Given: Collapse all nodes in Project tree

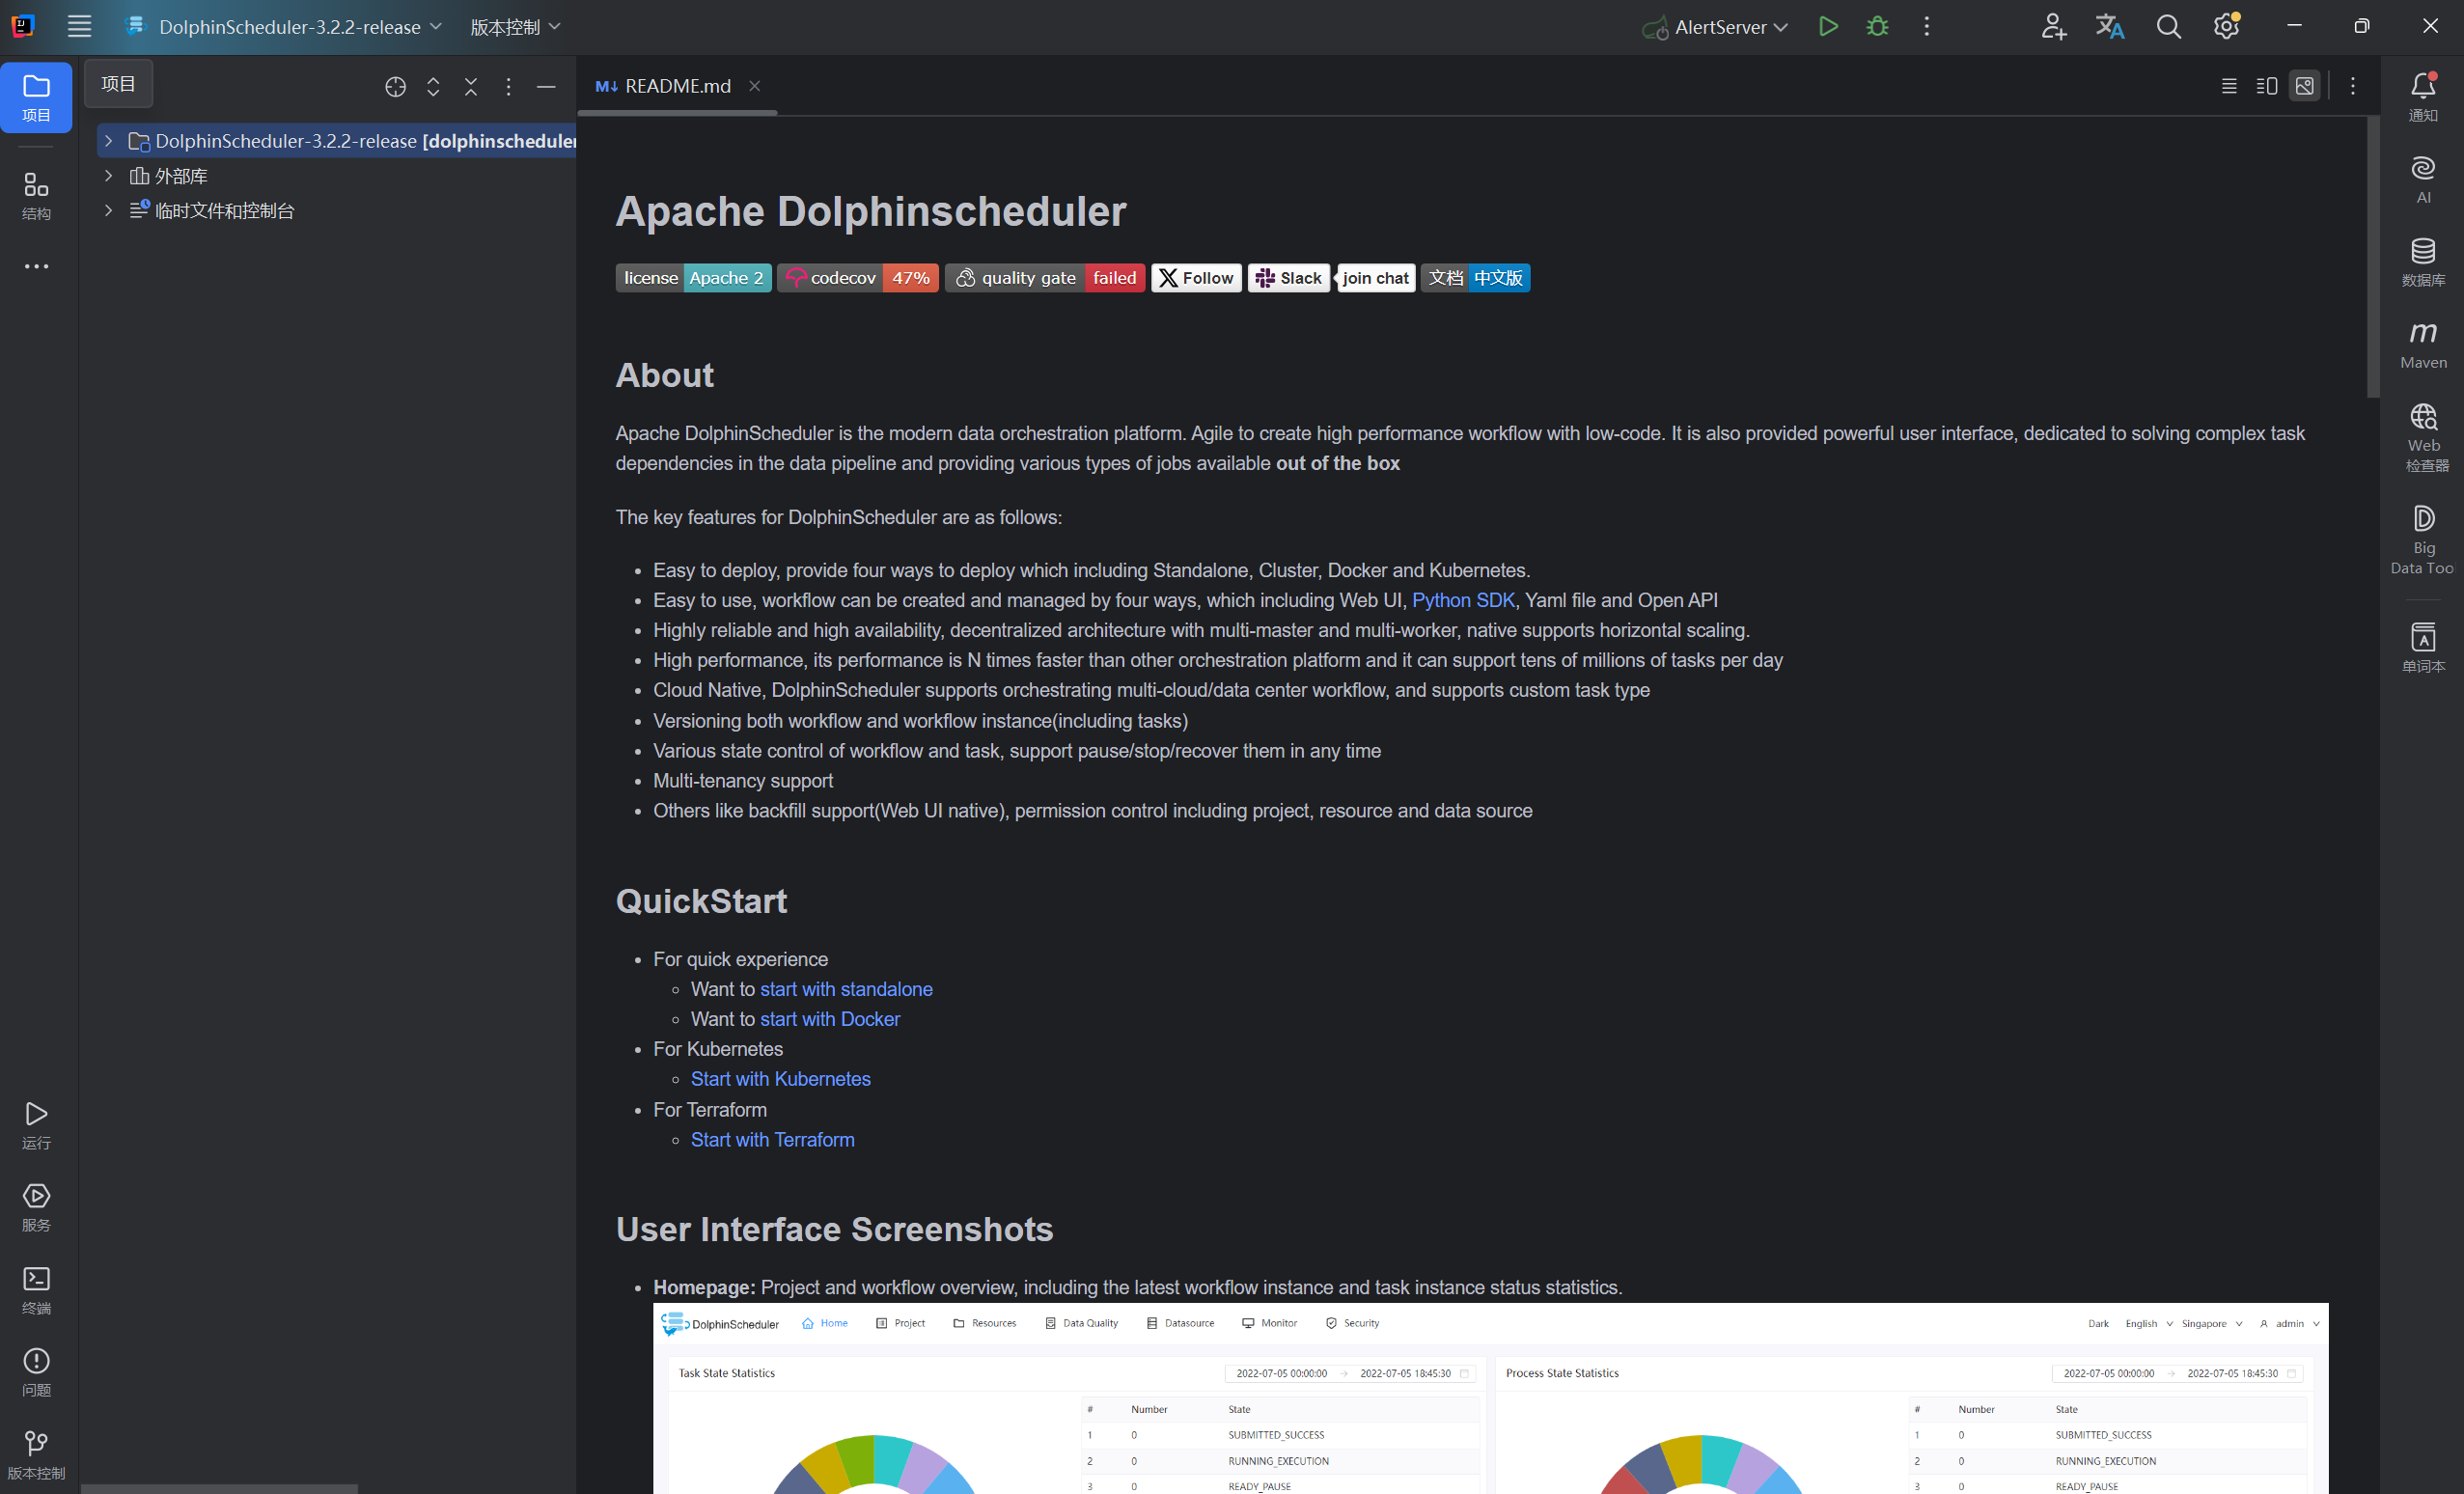Looking at the screenshot, I should click(x=470, y=87).
